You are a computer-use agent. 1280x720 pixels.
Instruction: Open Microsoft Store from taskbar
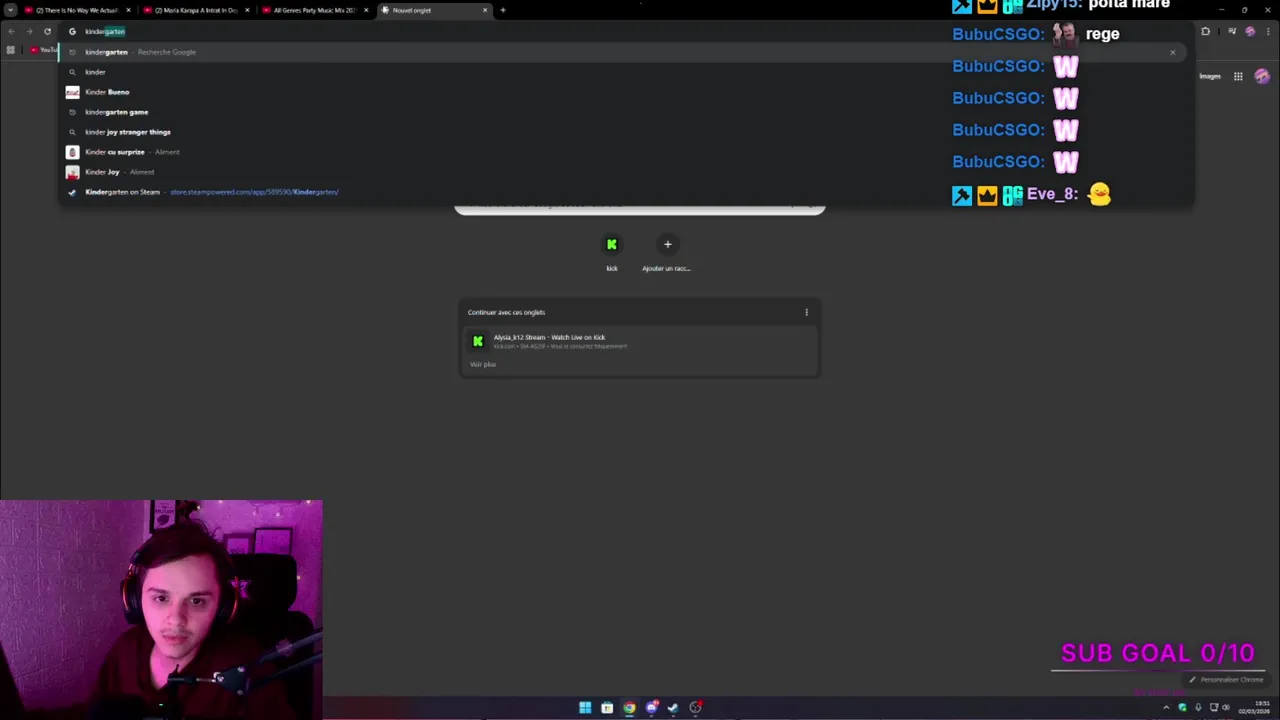coord(607,708)
